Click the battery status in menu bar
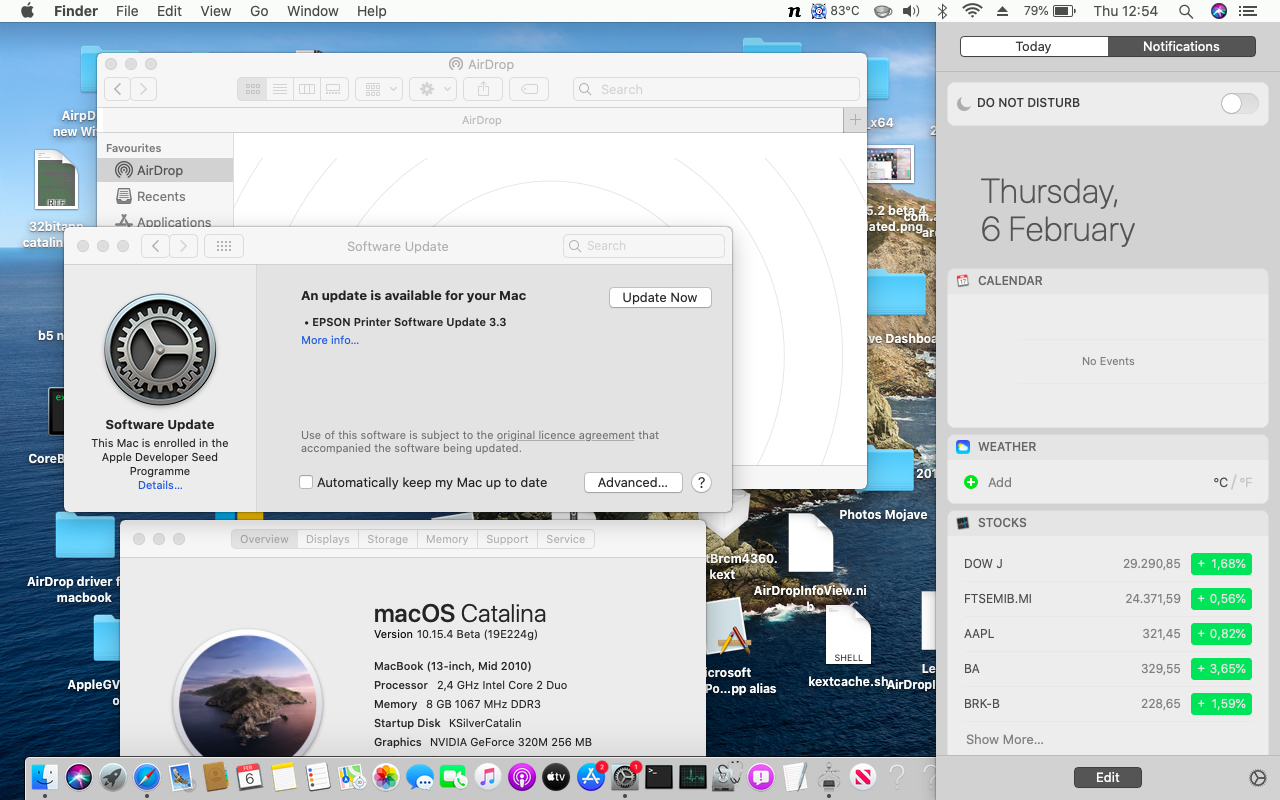 click(1050, 11)
